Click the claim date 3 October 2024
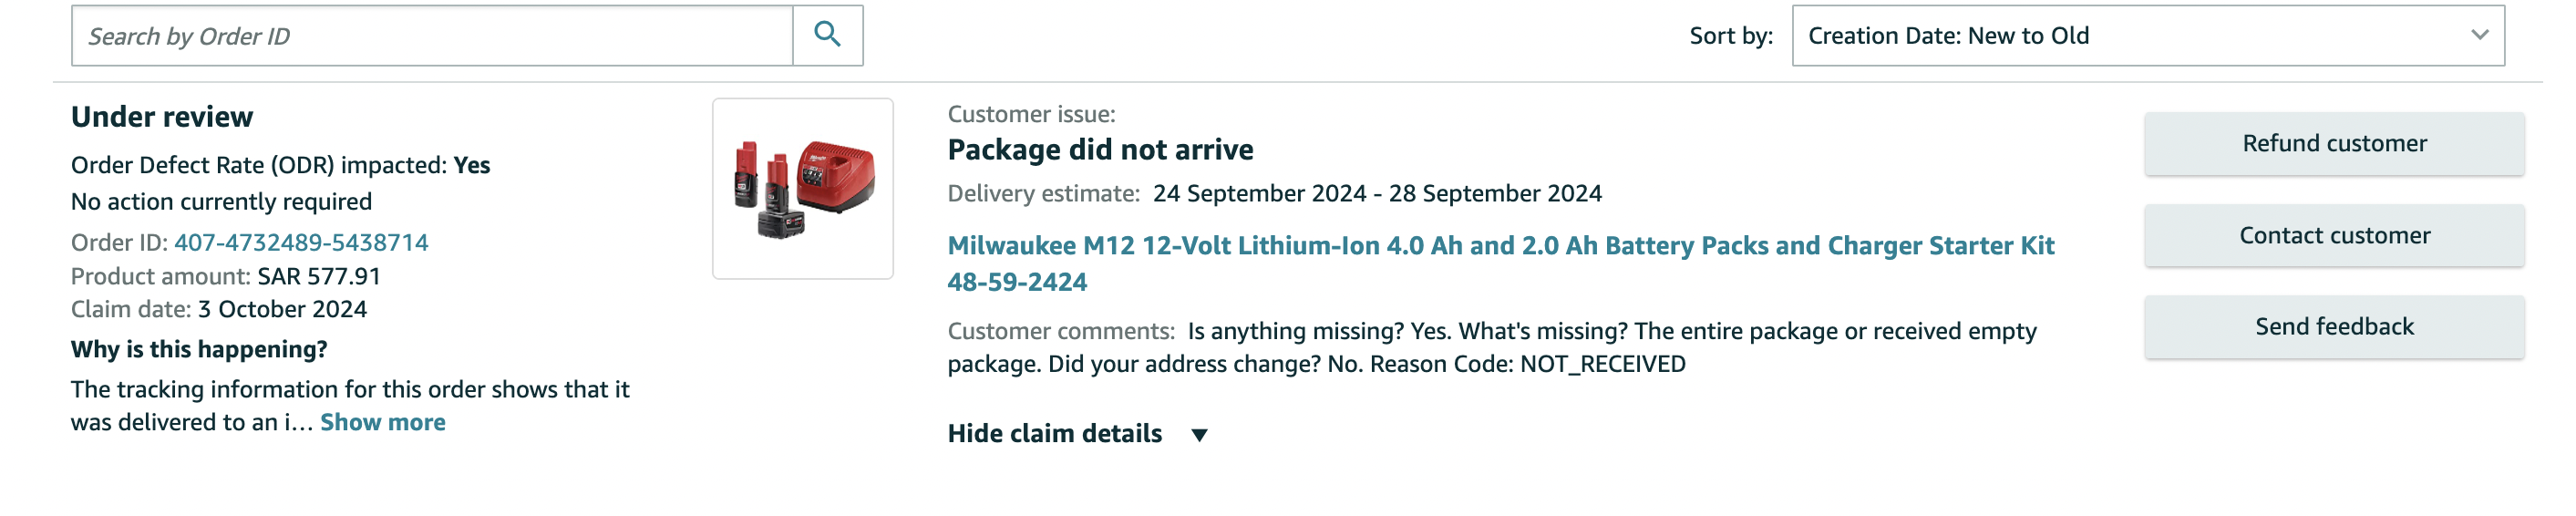 coord(282,309)
